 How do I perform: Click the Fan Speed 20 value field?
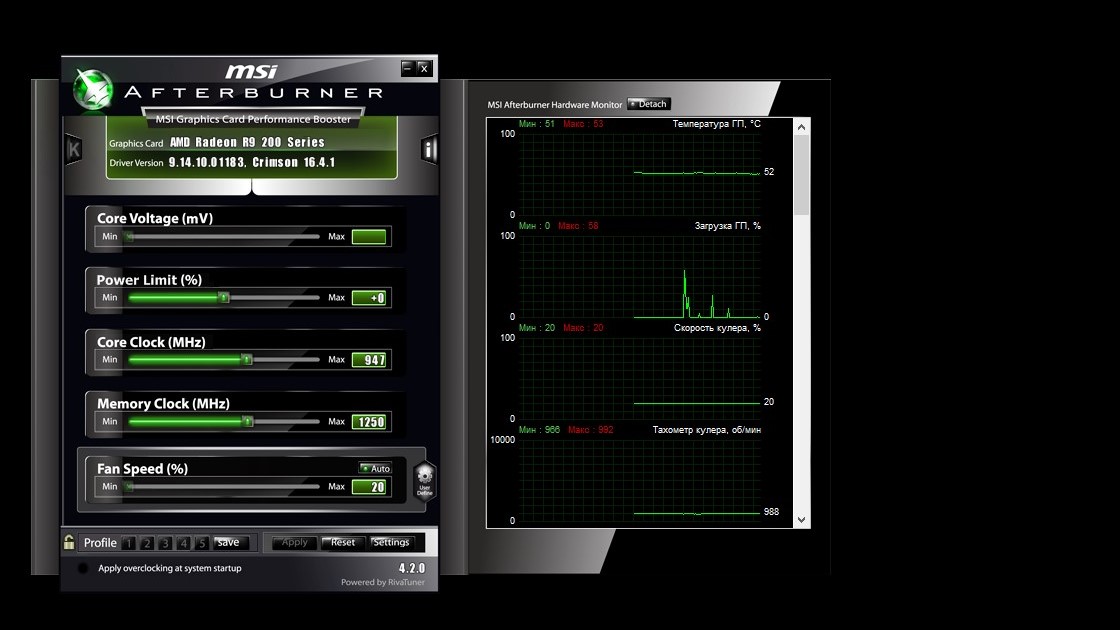coord(369,487)
